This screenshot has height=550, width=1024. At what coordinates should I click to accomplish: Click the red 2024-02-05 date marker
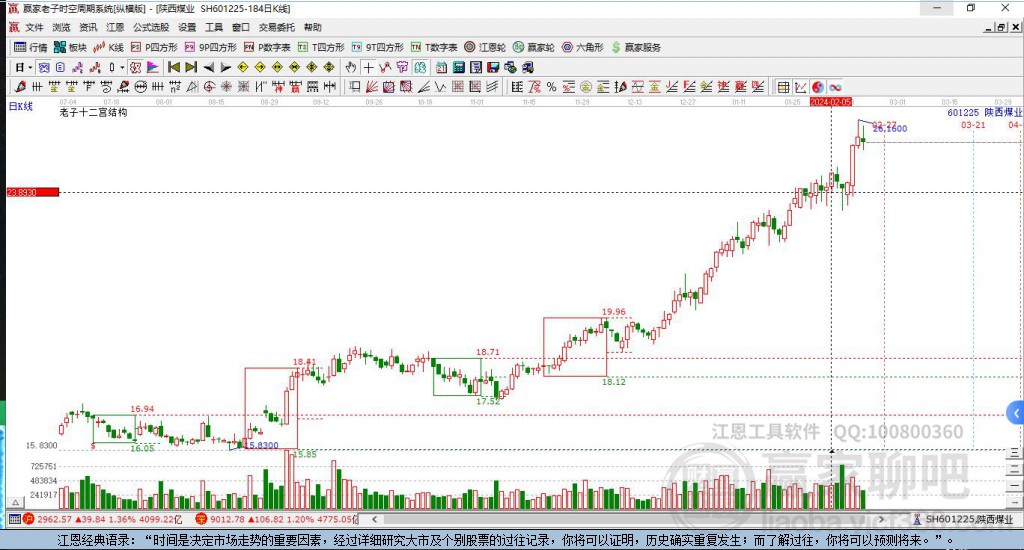click(x=831, y=102)
